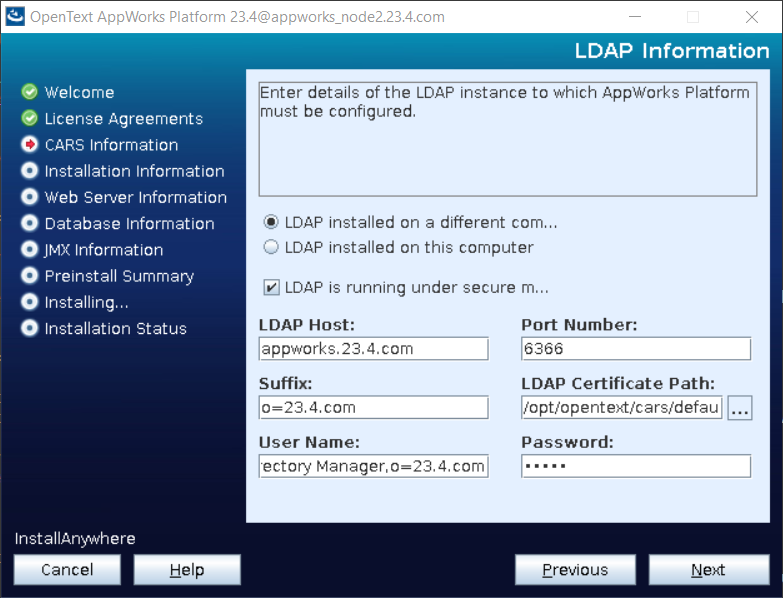The width and height of the screenshot is (783, 598).
Task: Click the checkmark icon next to License Agreements
Action: [x=29, y=118]
